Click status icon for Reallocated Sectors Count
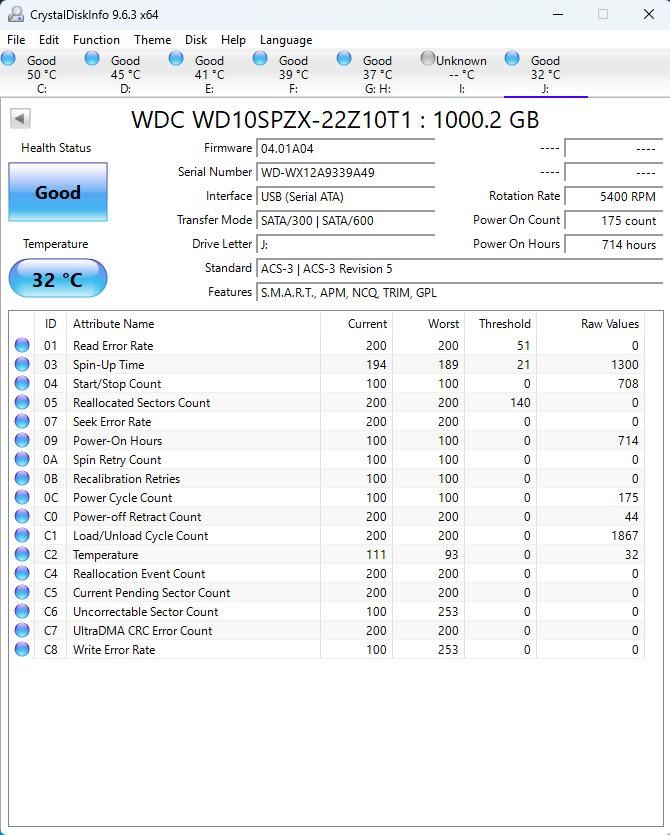The image size is (670, 835). pyautogui.click(x=22, y=402)
